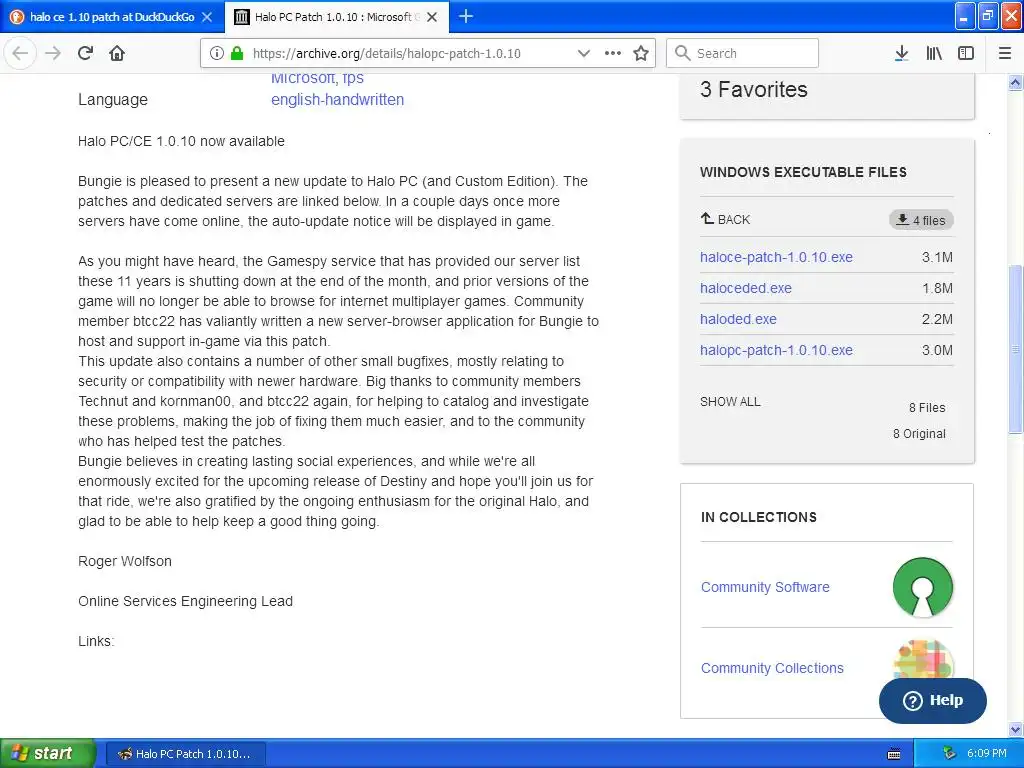Reload the current page
1024x768 pixels.
point(85,53)
